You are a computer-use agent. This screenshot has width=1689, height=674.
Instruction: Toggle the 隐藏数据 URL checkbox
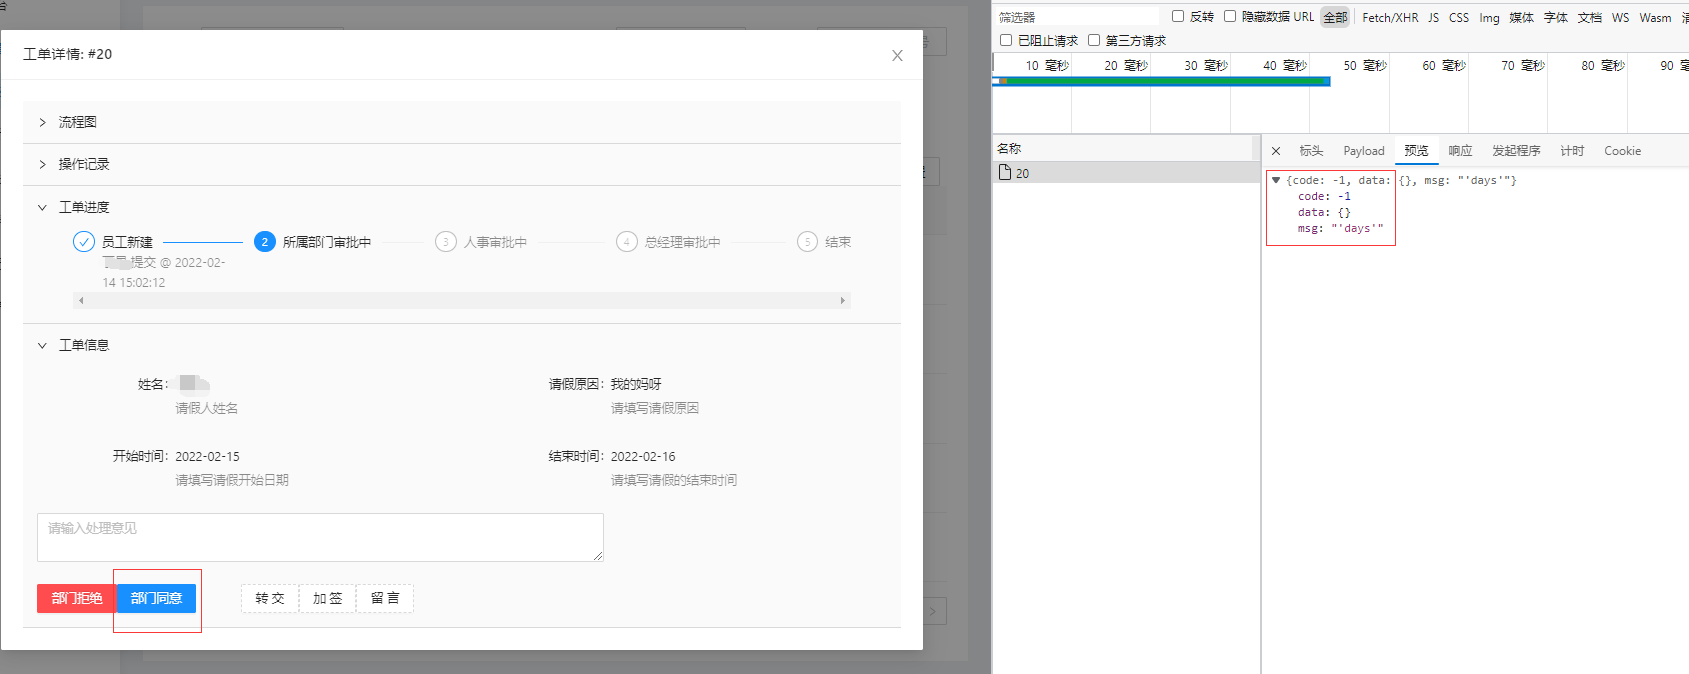[1230, 16]
